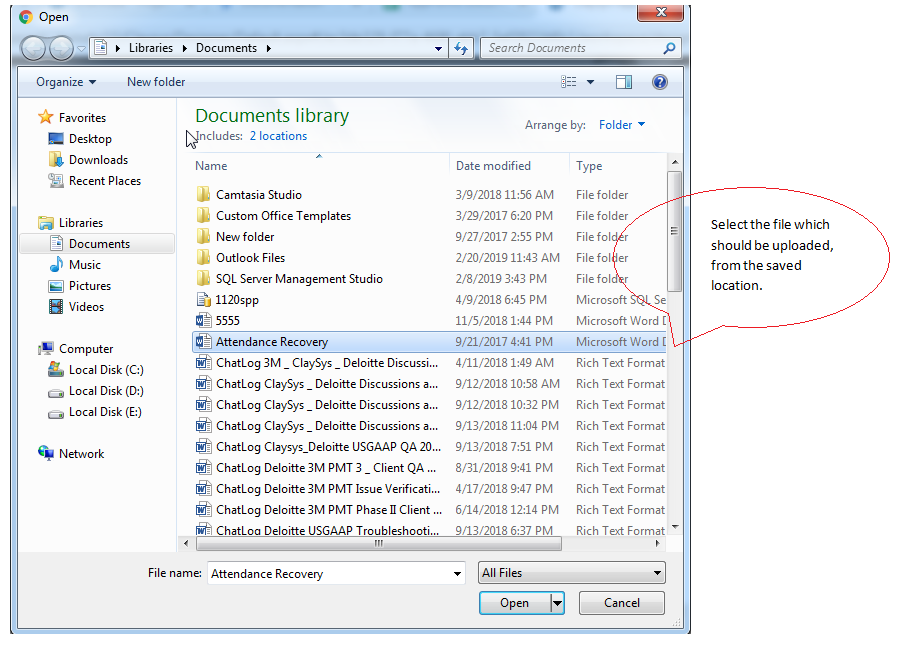Click the Forward navigation arrow button
907x647 pixels.
click(x=61, y=48)
